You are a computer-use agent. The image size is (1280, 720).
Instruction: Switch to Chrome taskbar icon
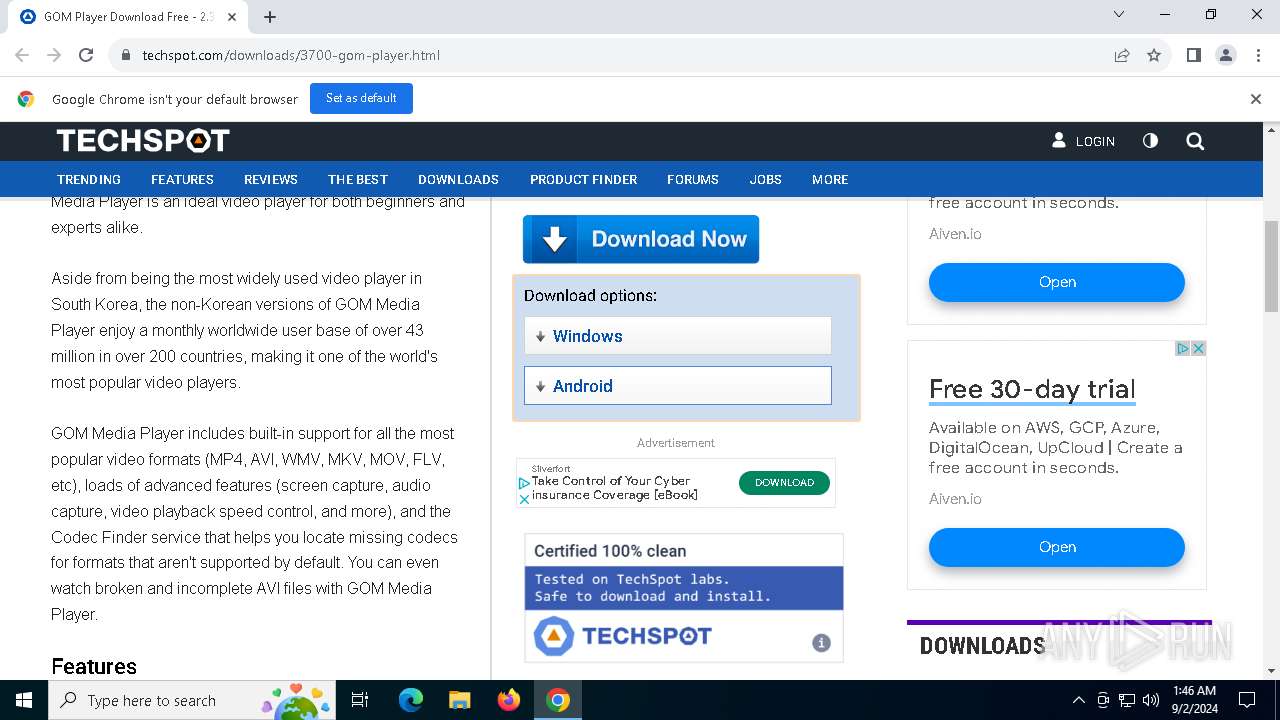point(558,700)
